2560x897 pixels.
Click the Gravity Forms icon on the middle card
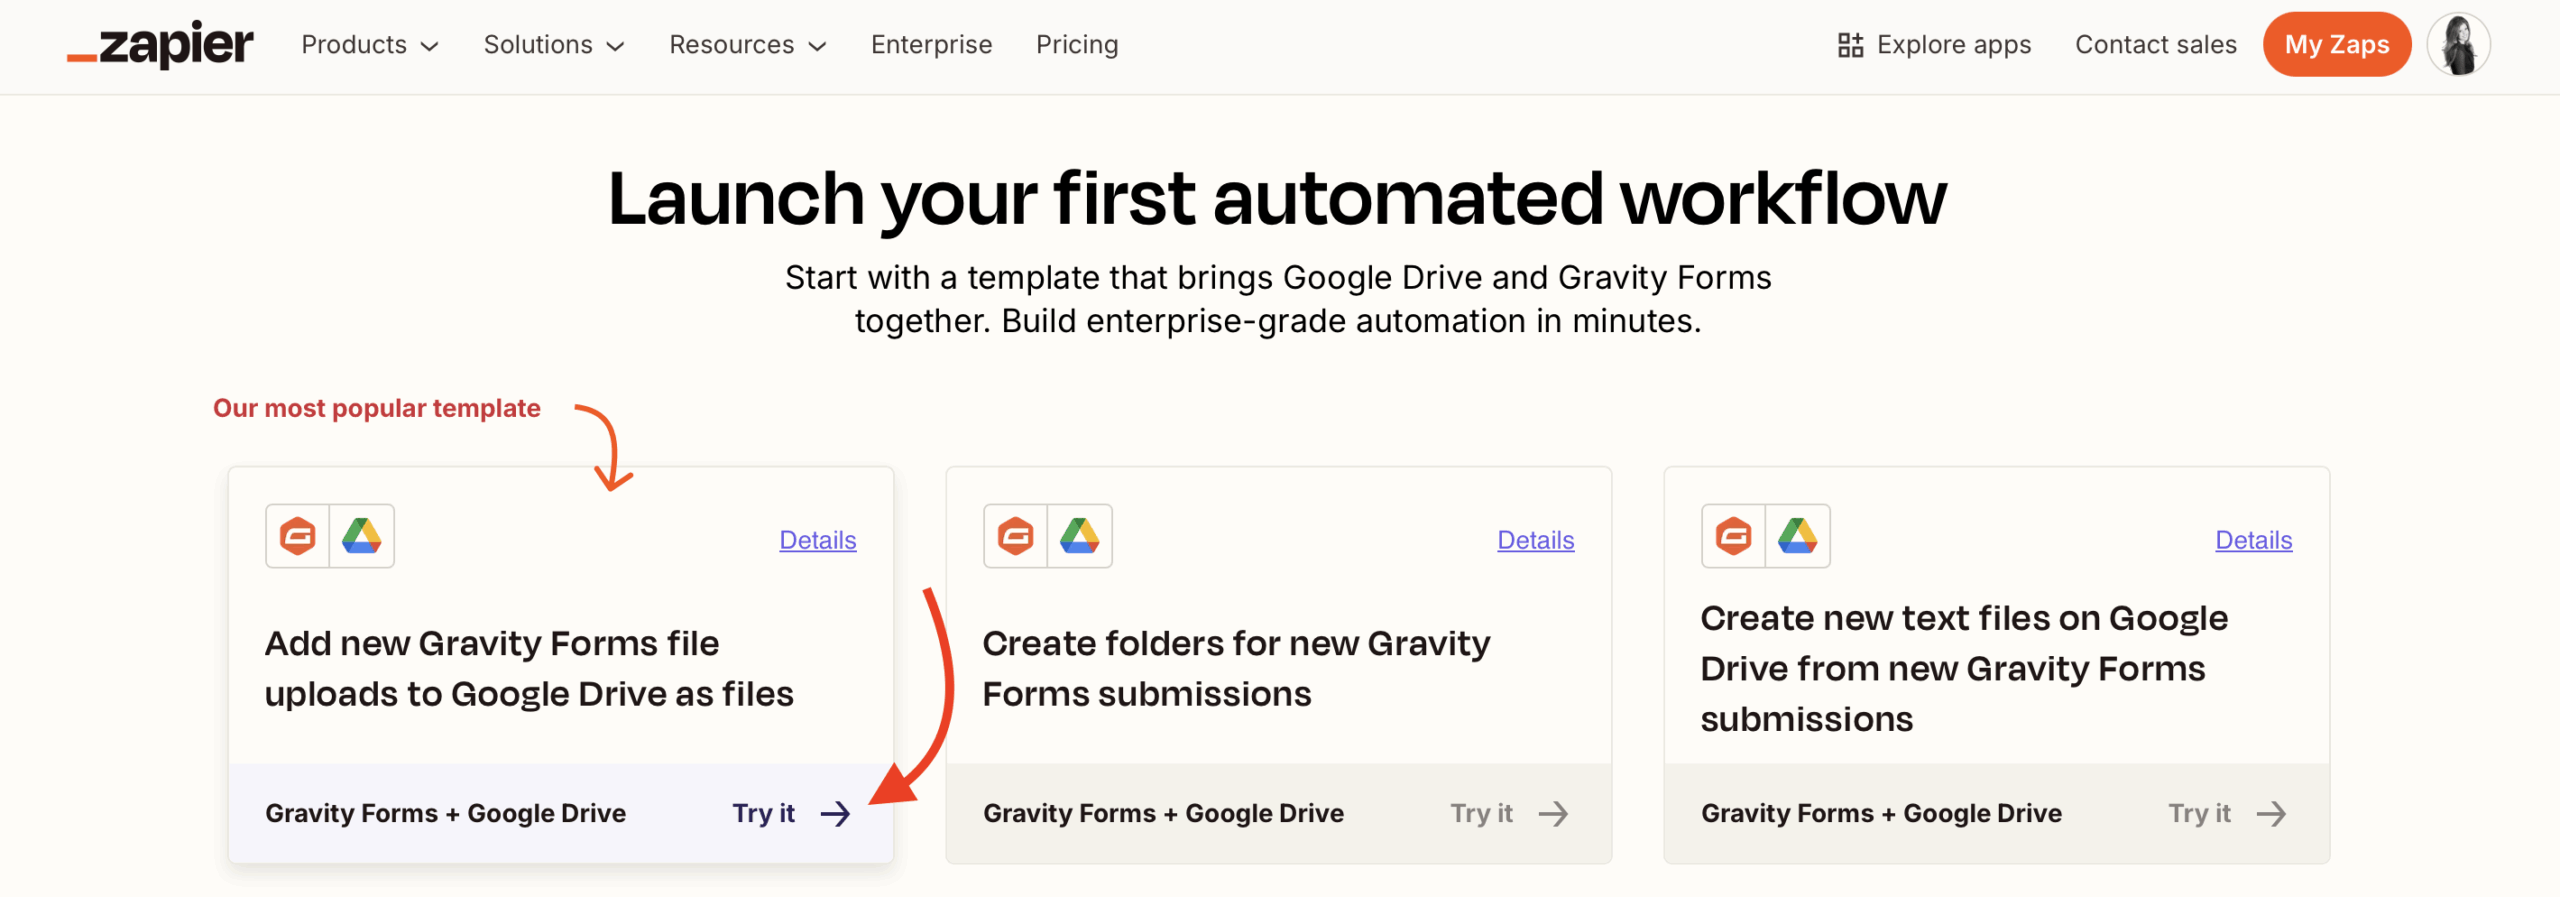(1015, 536)
